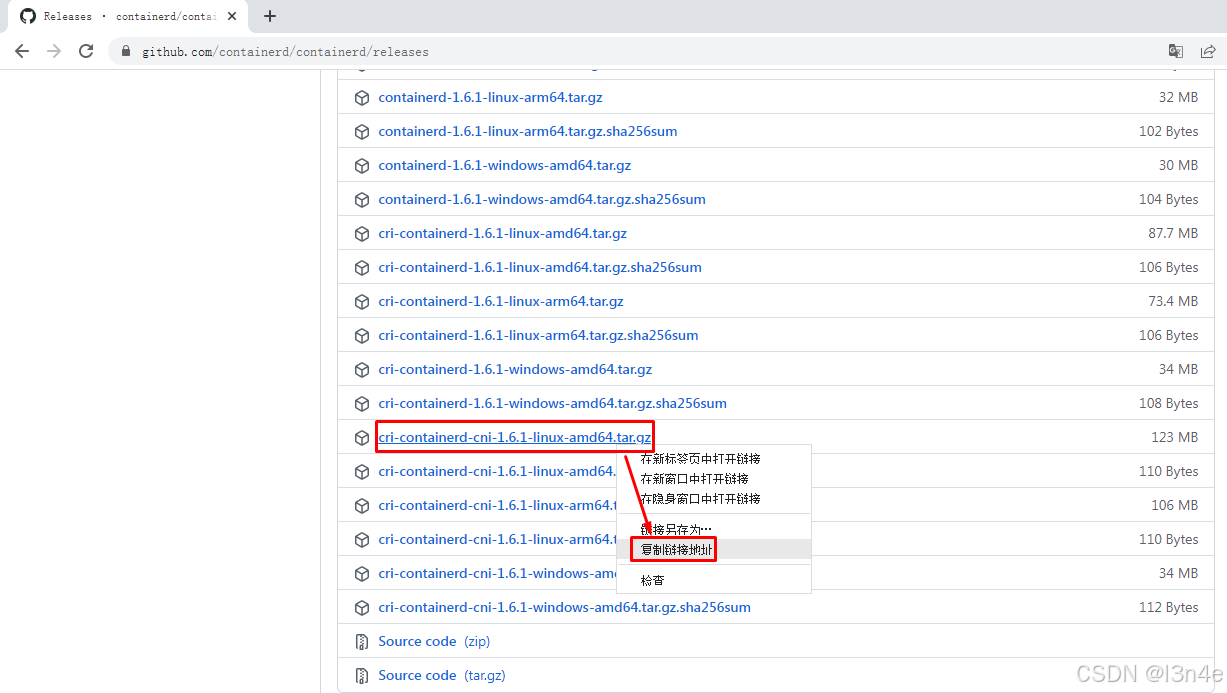Download cri-containerd-1.6.1-linux-arm64.tar.gz
Viewport: 1227px width, 693px height.
(501, 302)
